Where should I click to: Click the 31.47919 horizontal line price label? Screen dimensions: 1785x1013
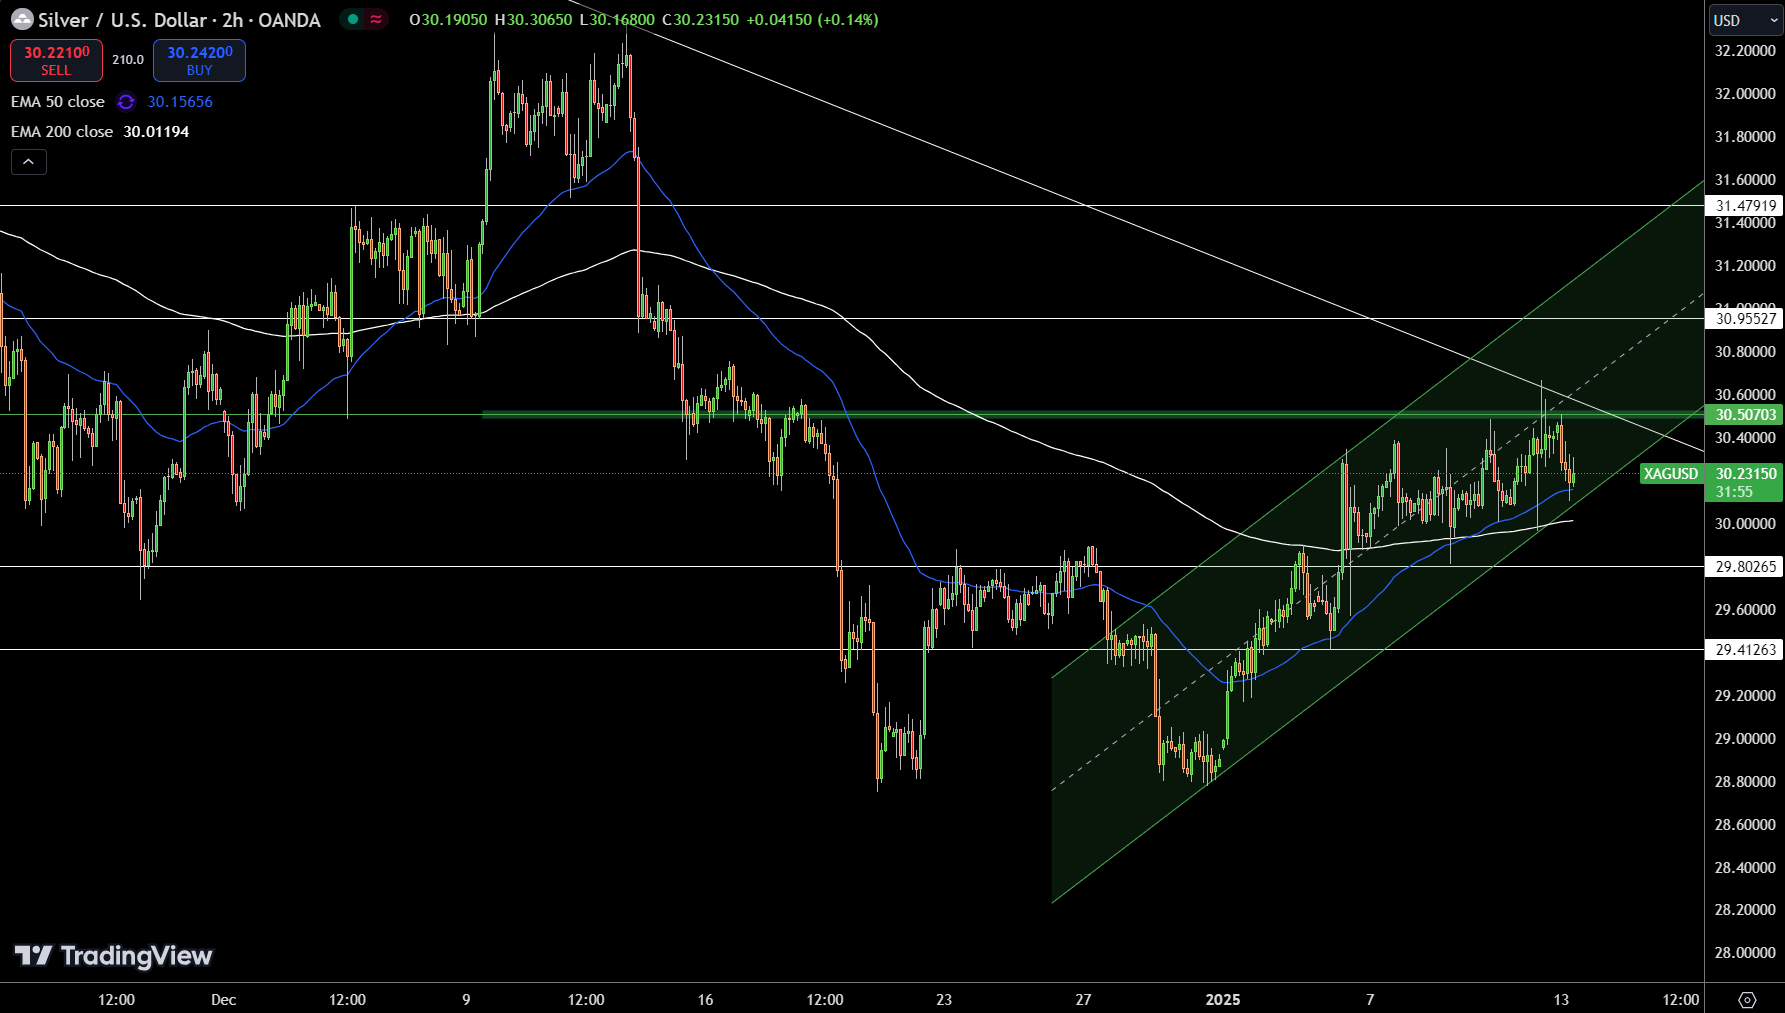[1745, 206]
